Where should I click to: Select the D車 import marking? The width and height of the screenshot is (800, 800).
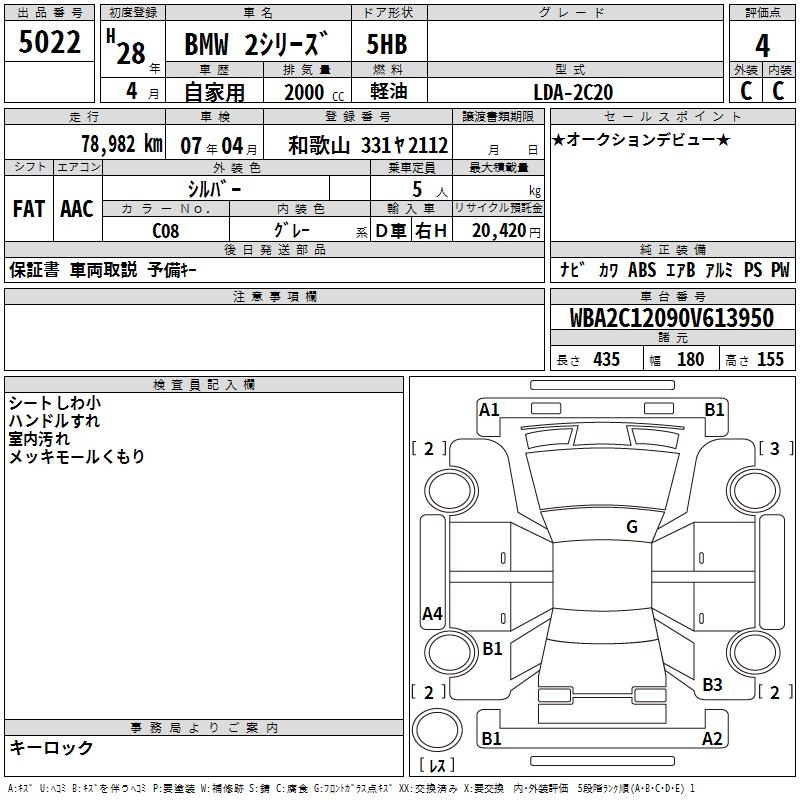coord(391,231)
